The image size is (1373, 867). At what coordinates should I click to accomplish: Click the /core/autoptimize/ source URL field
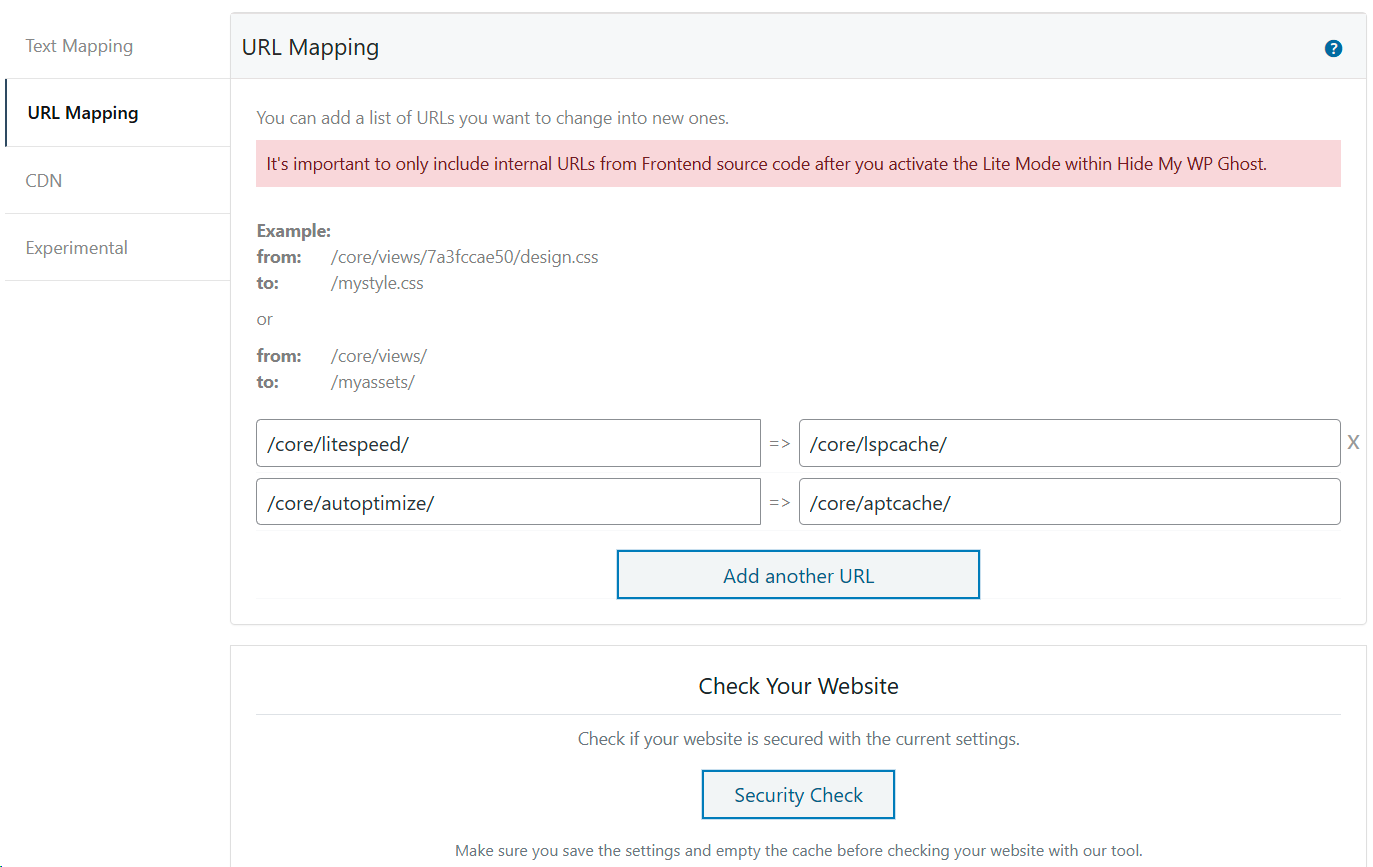(508, 503)
